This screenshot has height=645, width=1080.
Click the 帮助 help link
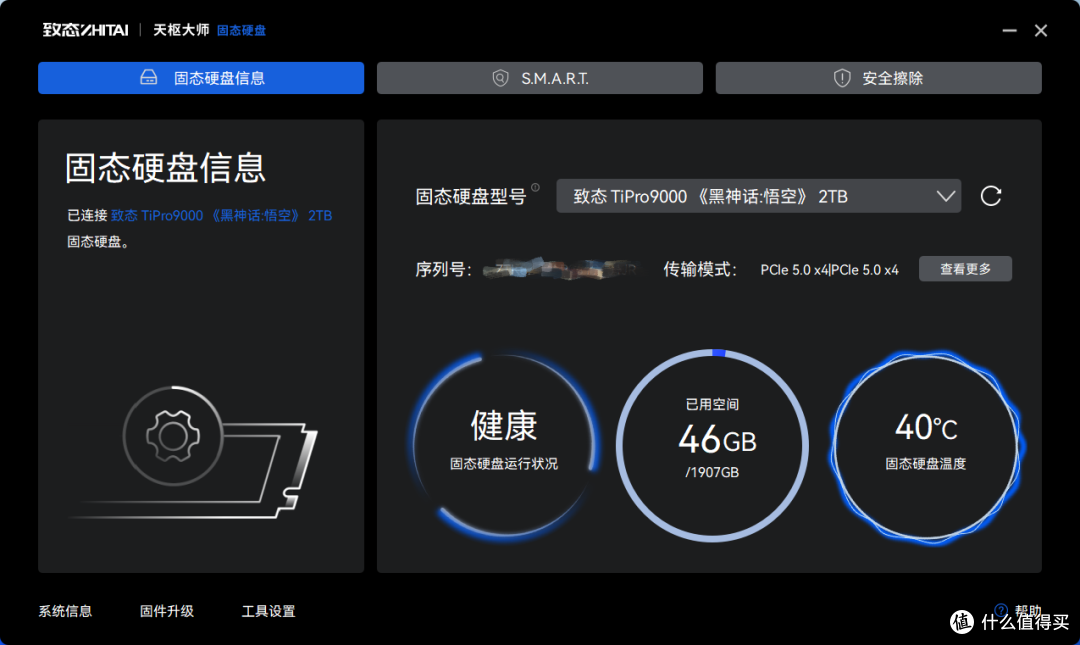pos(1027,611)
